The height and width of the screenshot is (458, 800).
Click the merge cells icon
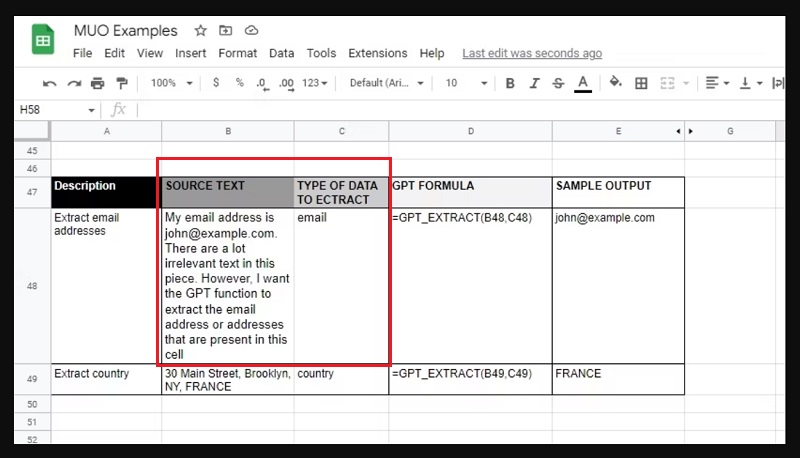(x=667, y=83)
